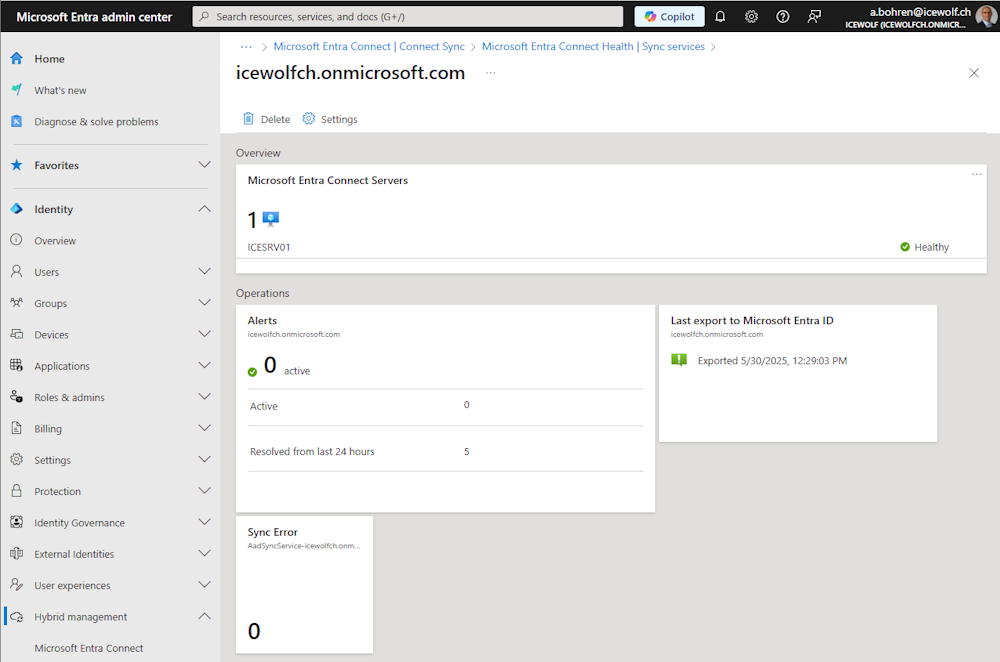Click Diagnose & solve problems icon

click(x=17, y=121)
